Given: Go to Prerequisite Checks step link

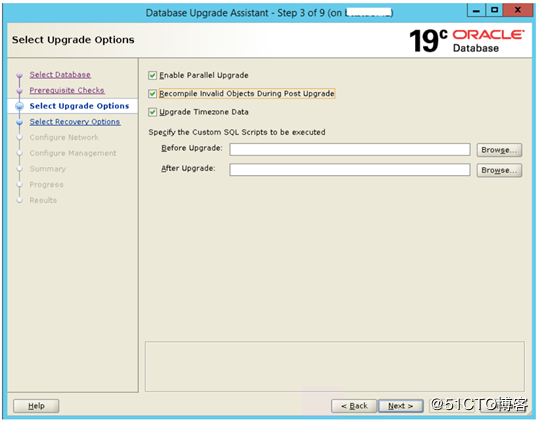Looking at the screenshot, I should point(67,90).
